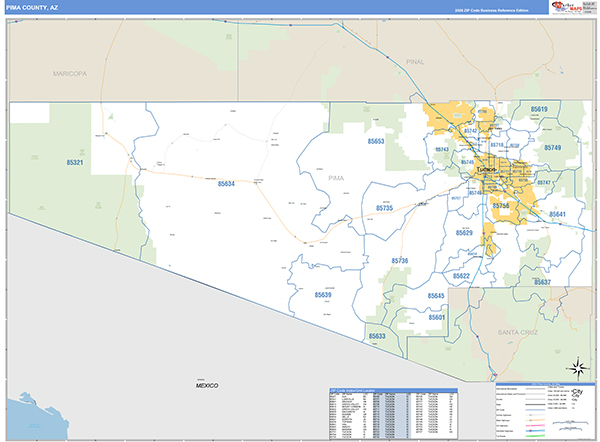Click the map legend box
Image resolution: width=600 pixels, height=442 pixels.
coord(546,411)
